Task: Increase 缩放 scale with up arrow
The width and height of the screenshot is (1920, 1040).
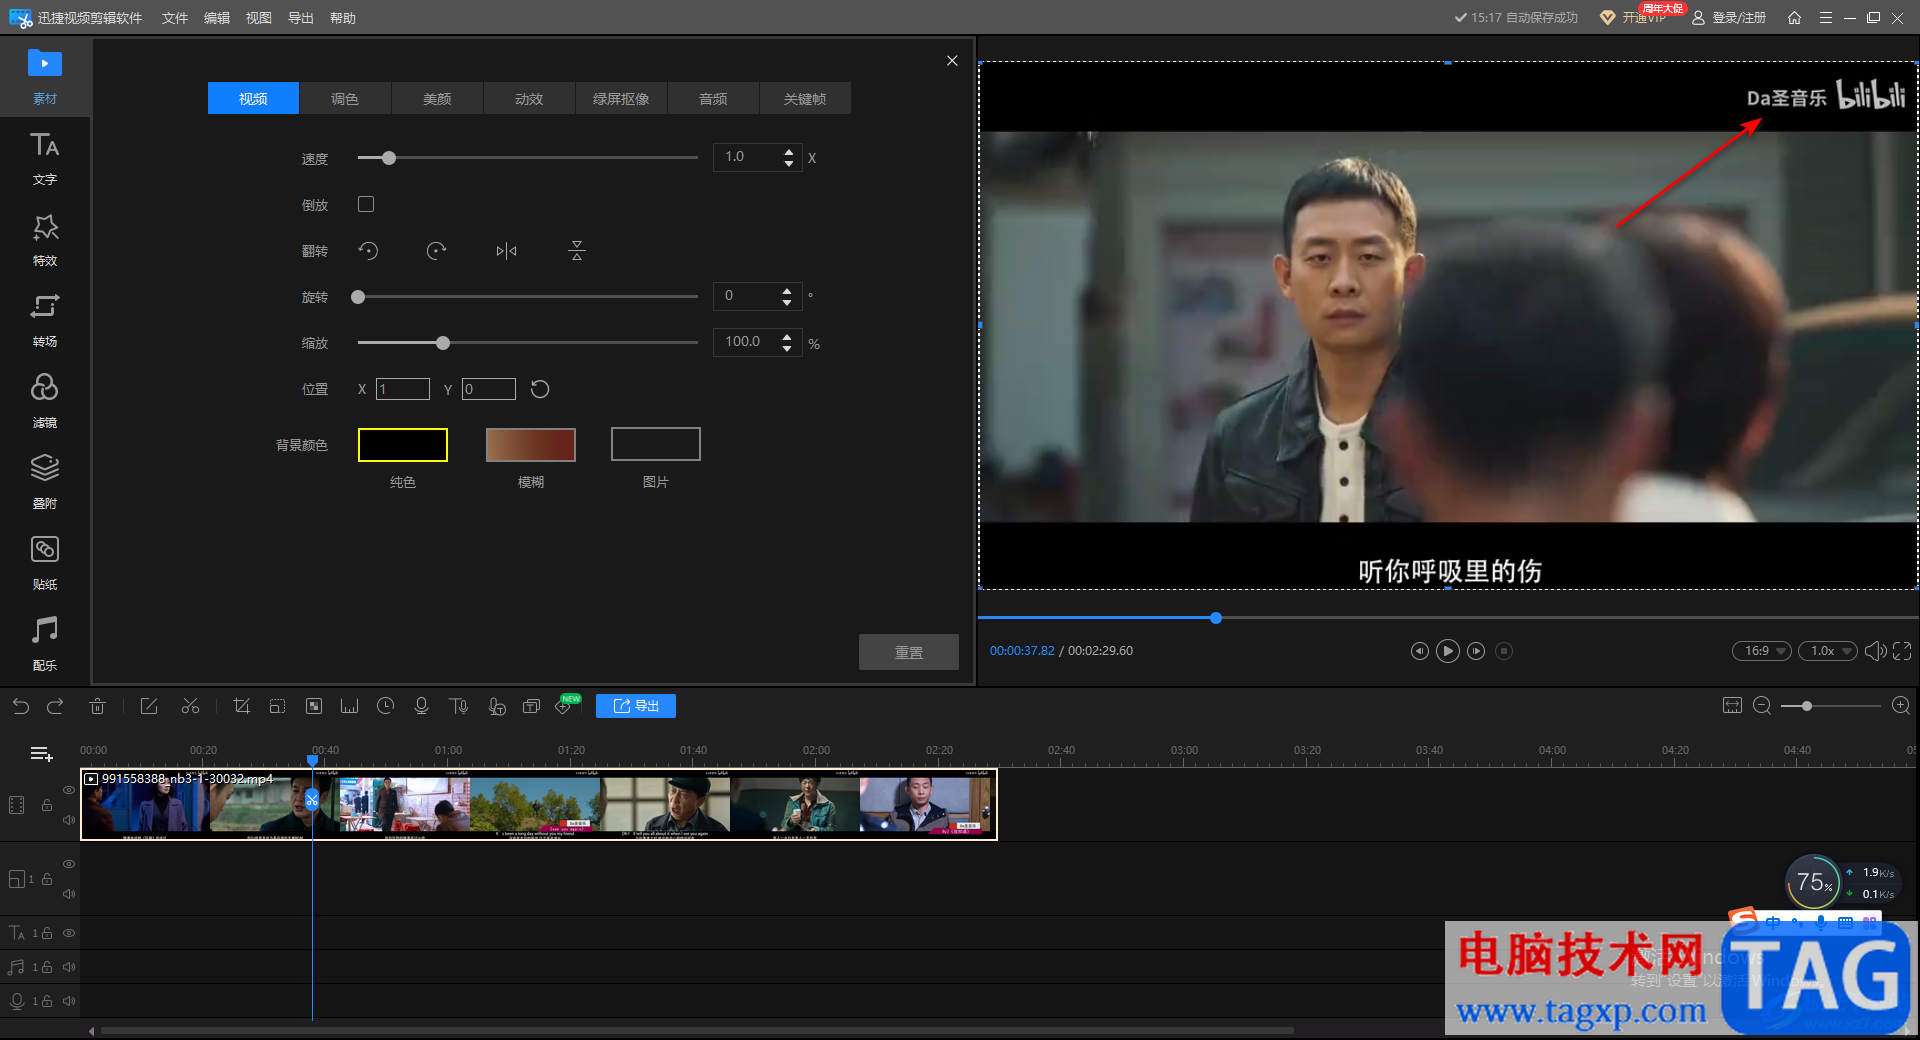Action: coord(787,337)
